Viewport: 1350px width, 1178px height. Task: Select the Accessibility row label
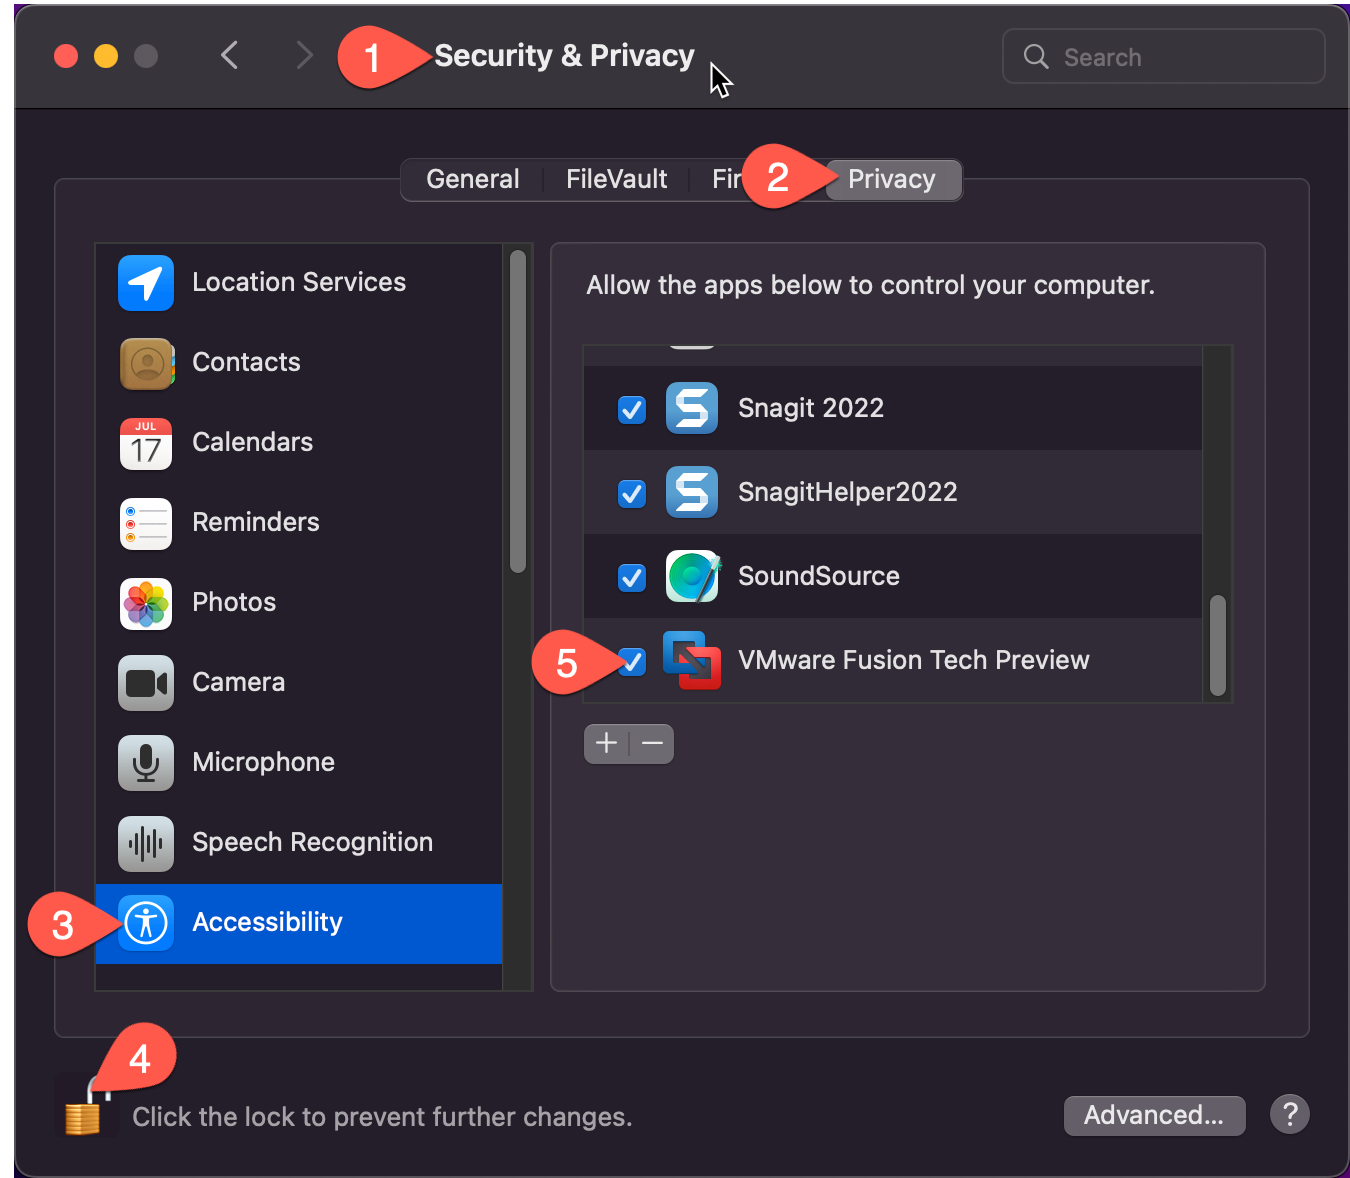point(268,922)
